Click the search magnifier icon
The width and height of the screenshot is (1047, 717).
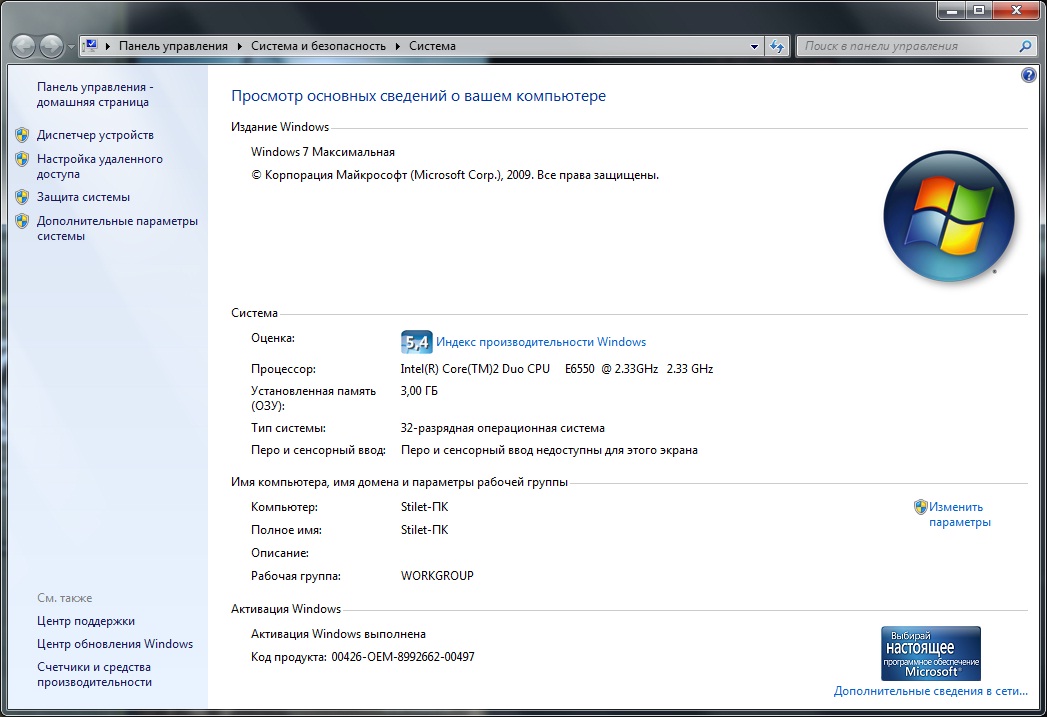(1025, 46)
